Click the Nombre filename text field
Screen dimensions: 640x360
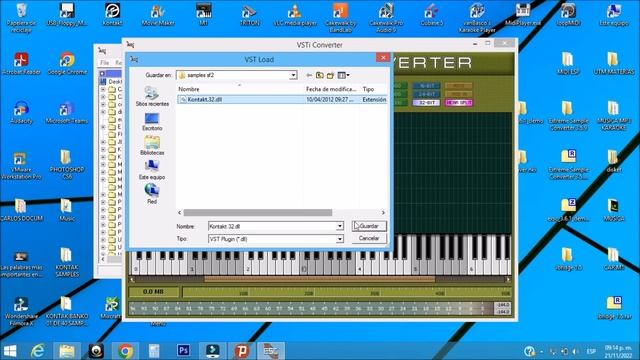(272, 226)
